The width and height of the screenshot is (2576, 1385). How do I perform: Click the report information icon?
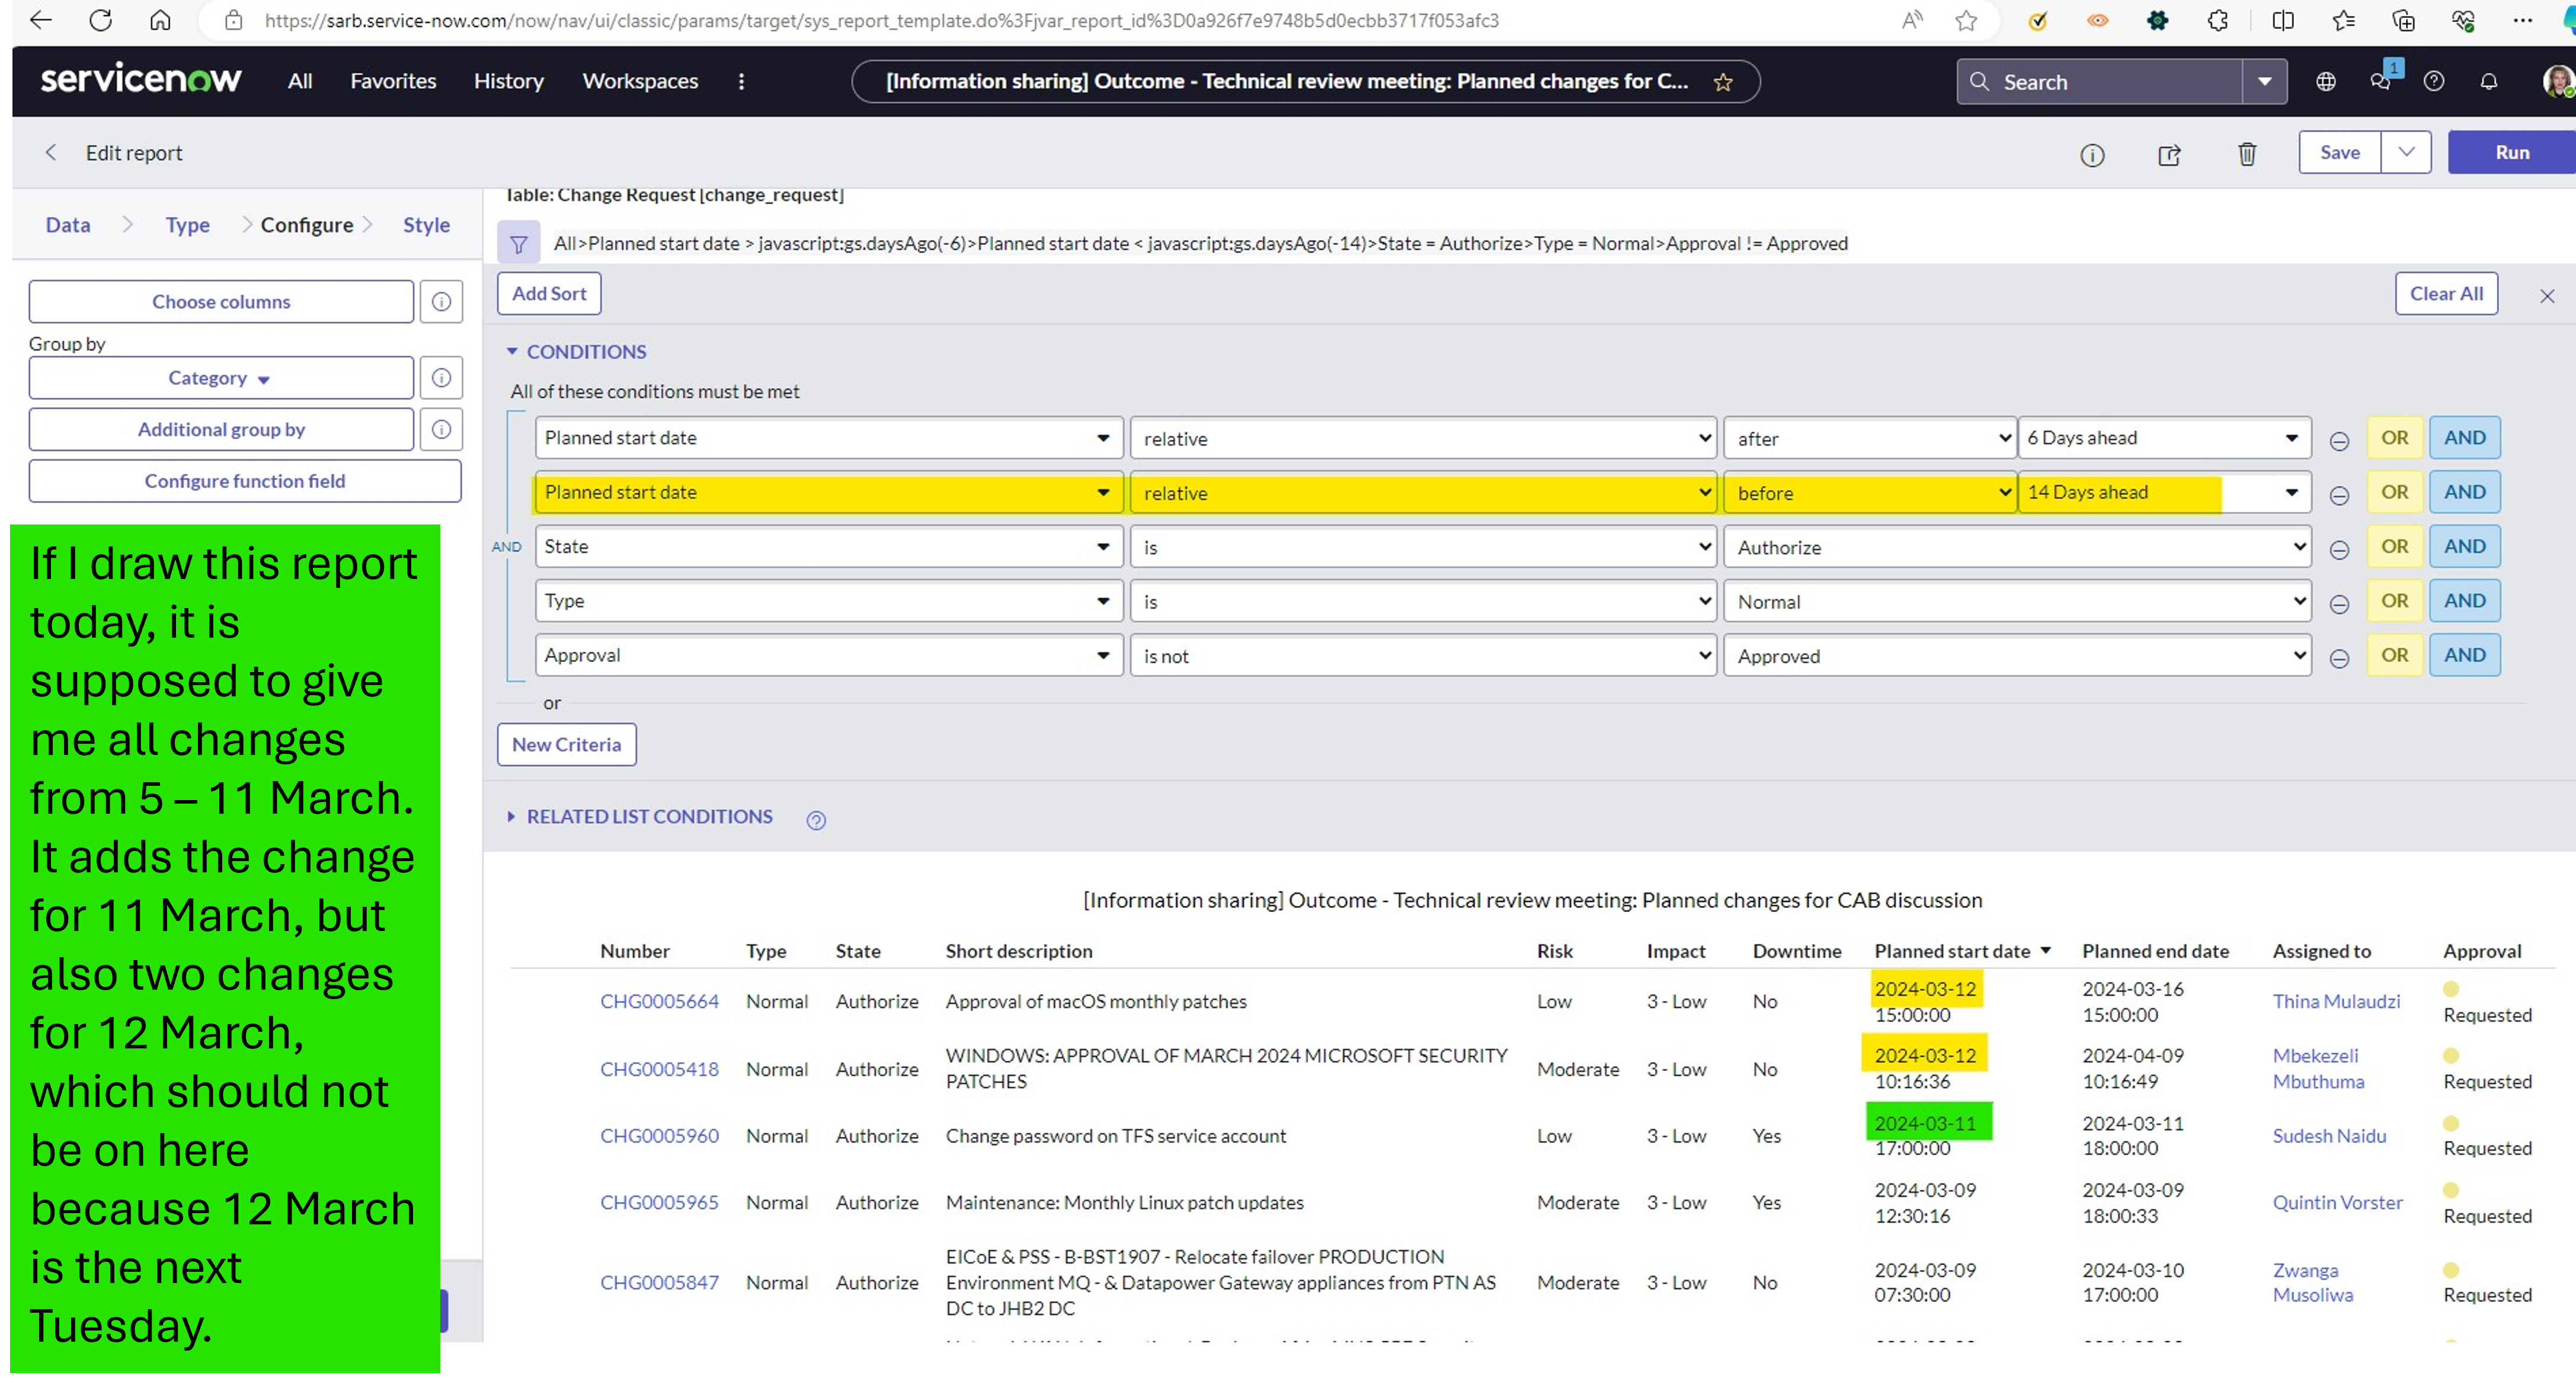point(2092,155)
